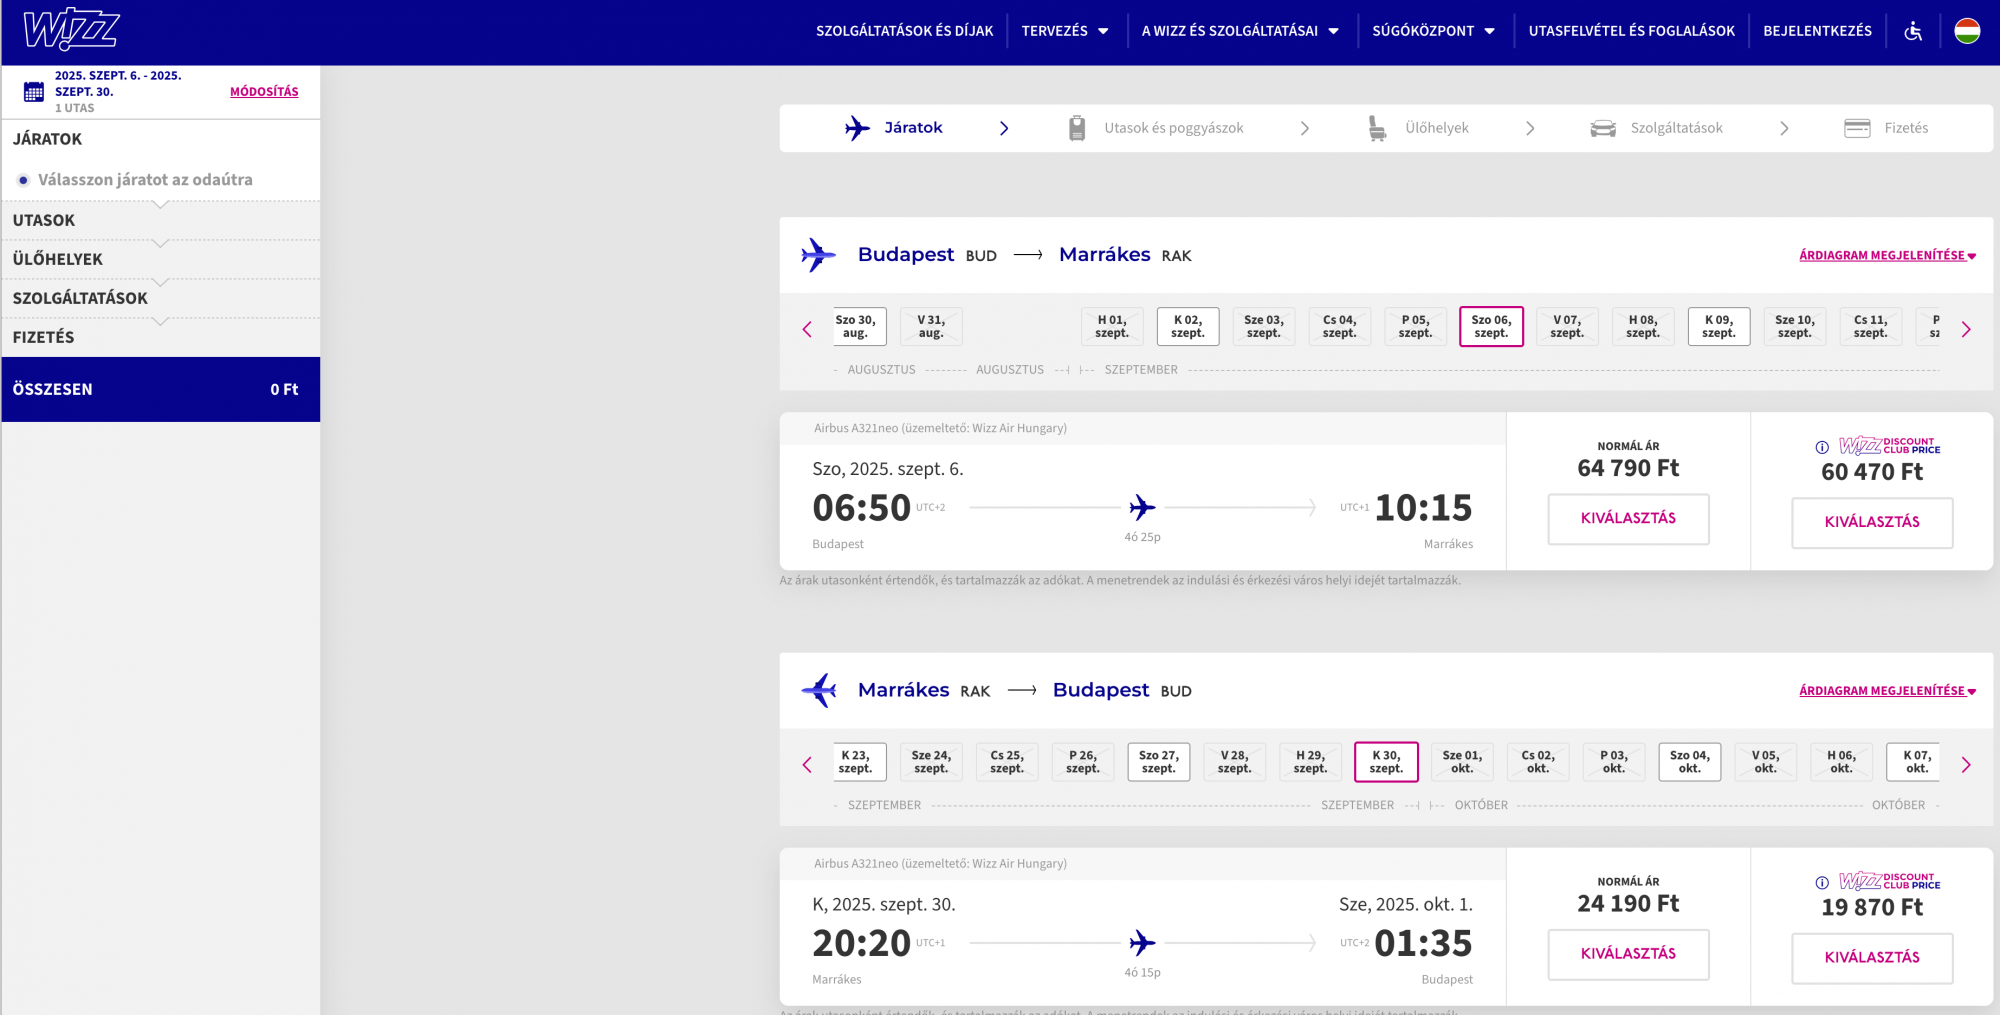Click the Wizz Air logo

click(71, 29)
